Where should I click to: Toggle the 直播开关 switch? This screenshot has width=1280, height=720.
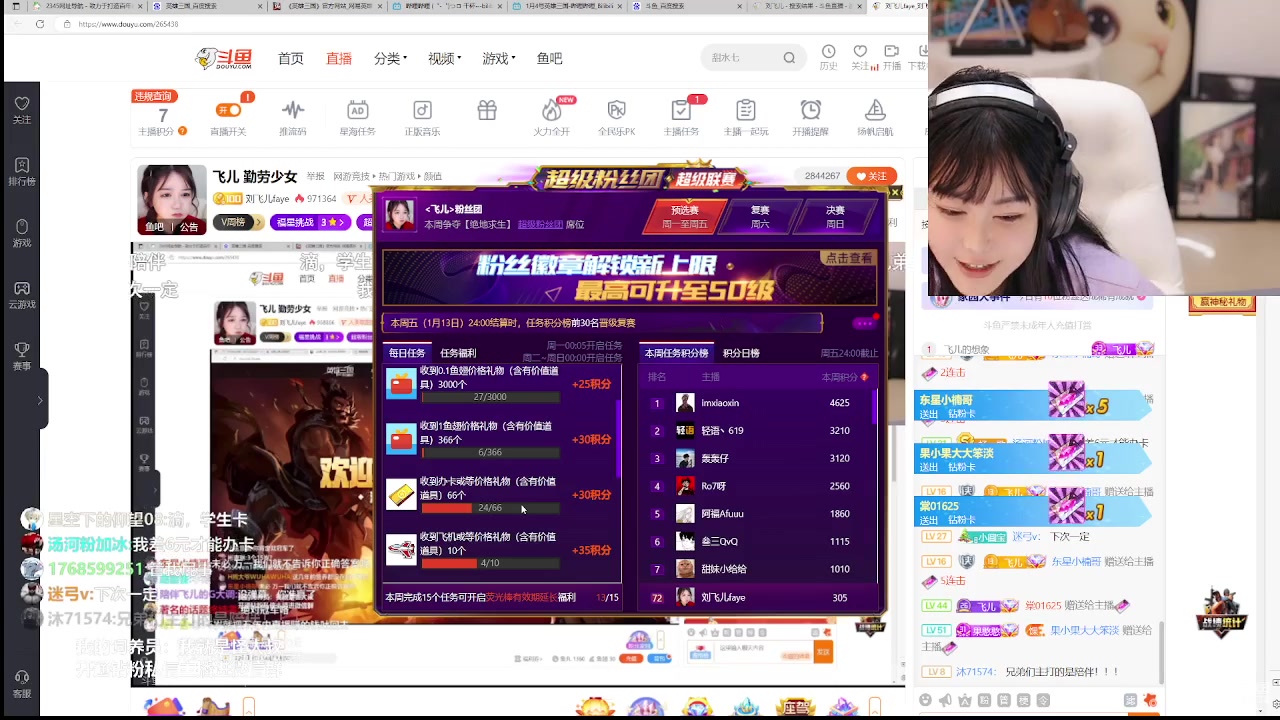(228, 110)
